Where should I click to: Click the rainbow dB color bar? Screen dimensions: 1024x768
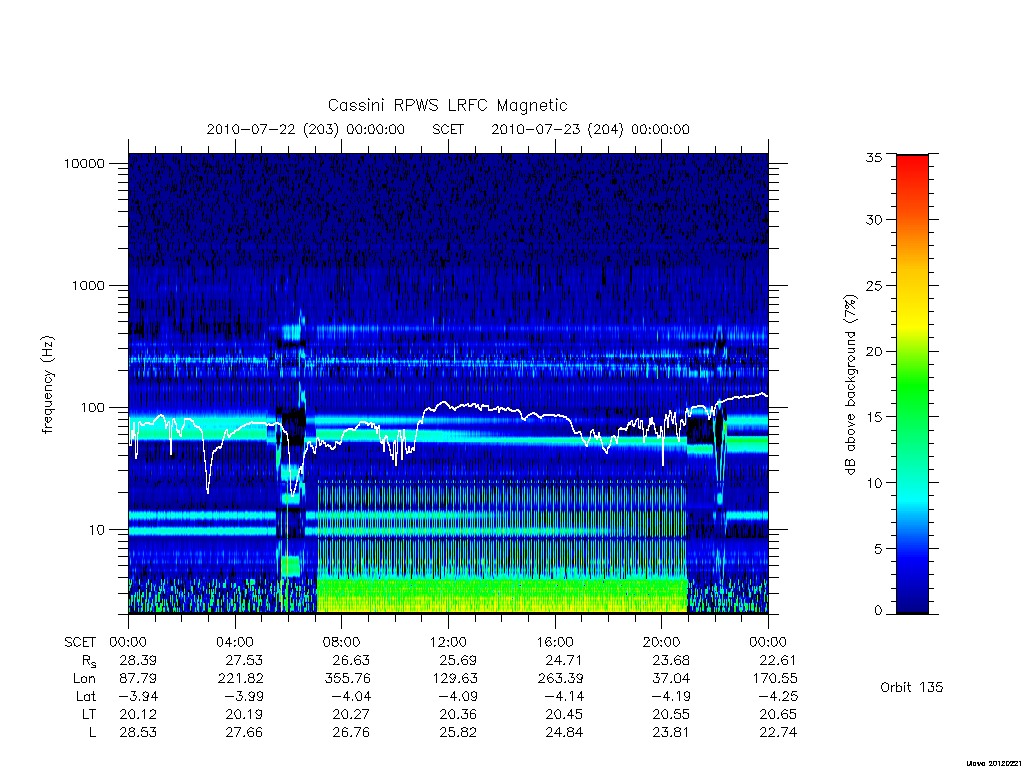click(912, 384)
